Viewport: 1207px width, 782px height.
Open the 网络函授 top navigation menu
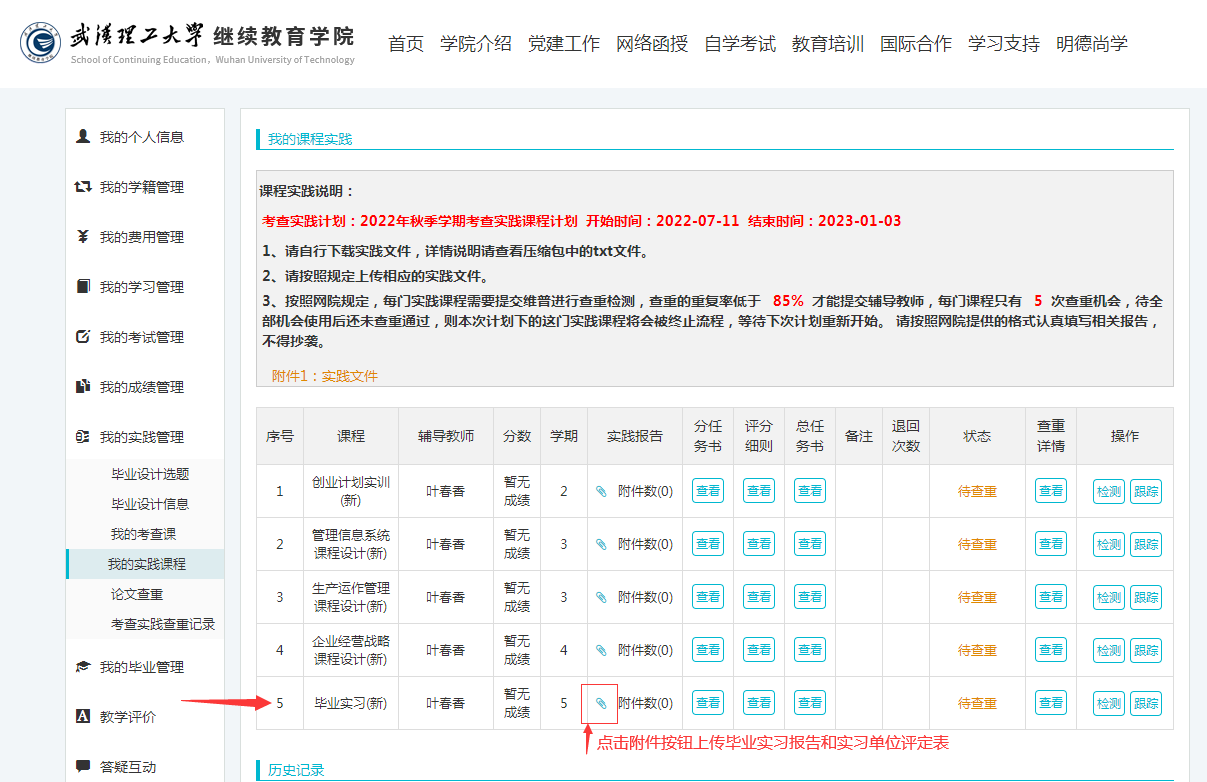click(652, 44)
